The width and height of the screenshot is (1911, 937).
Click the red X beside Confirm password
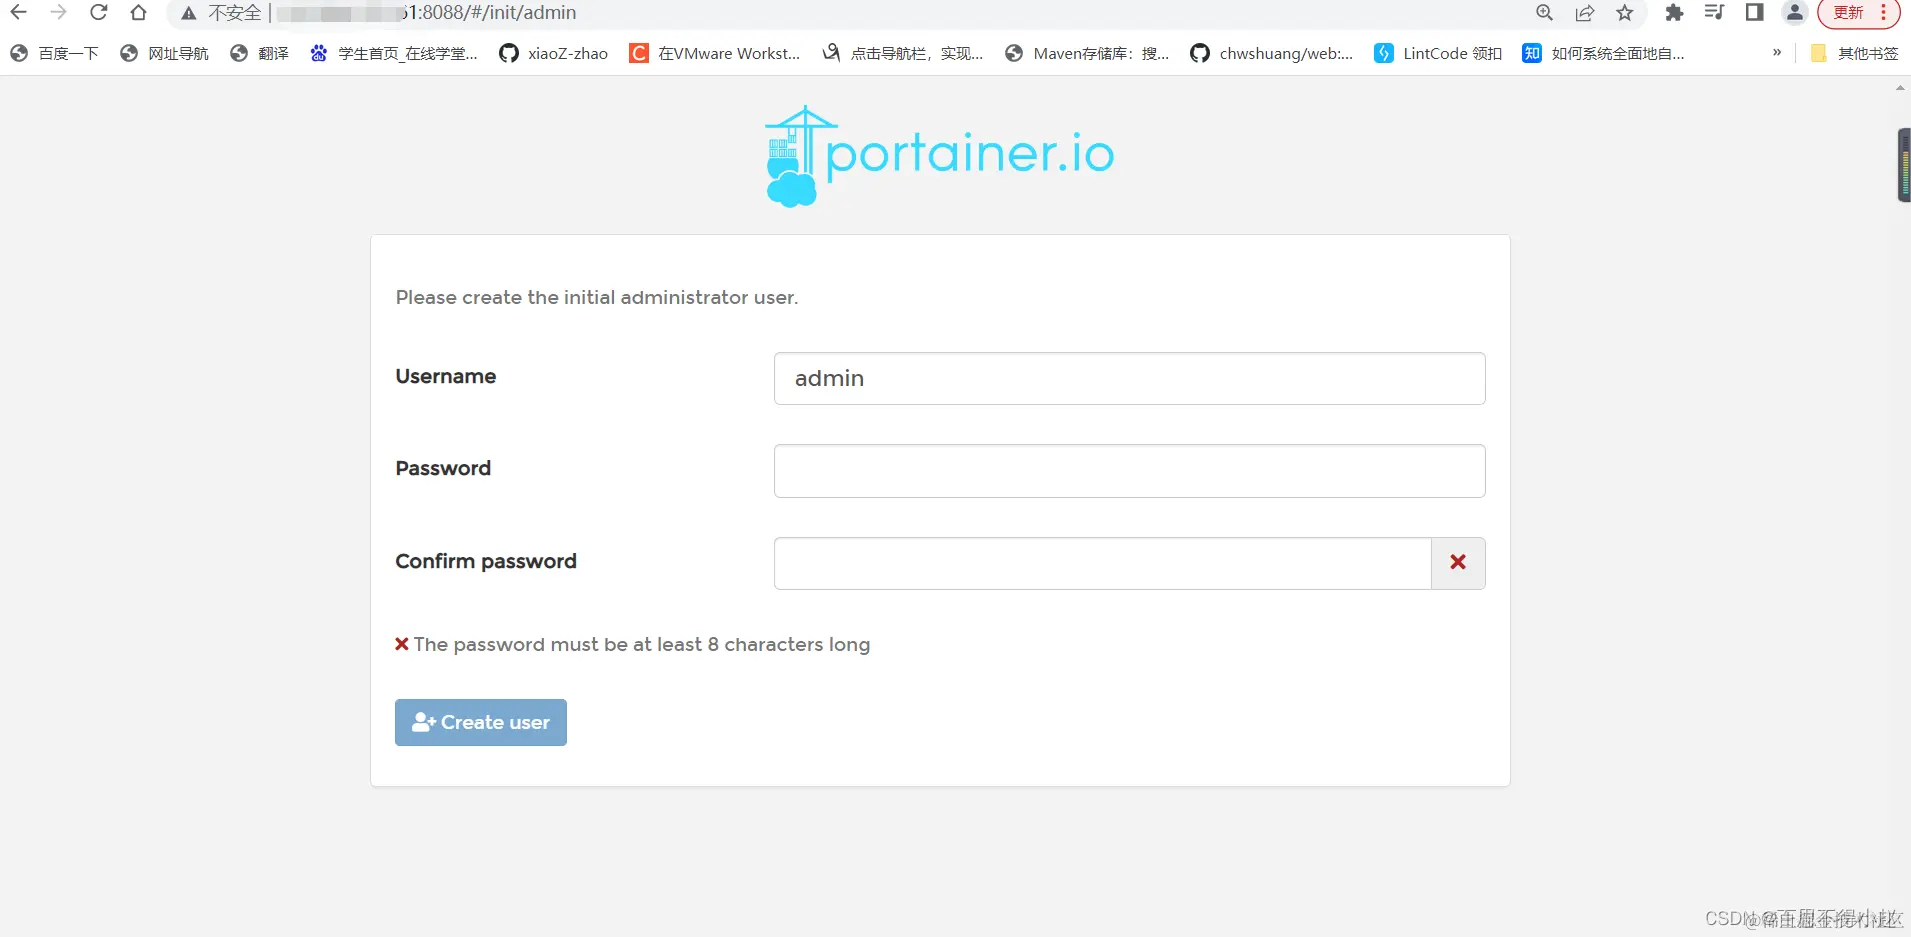[1458, 562]
